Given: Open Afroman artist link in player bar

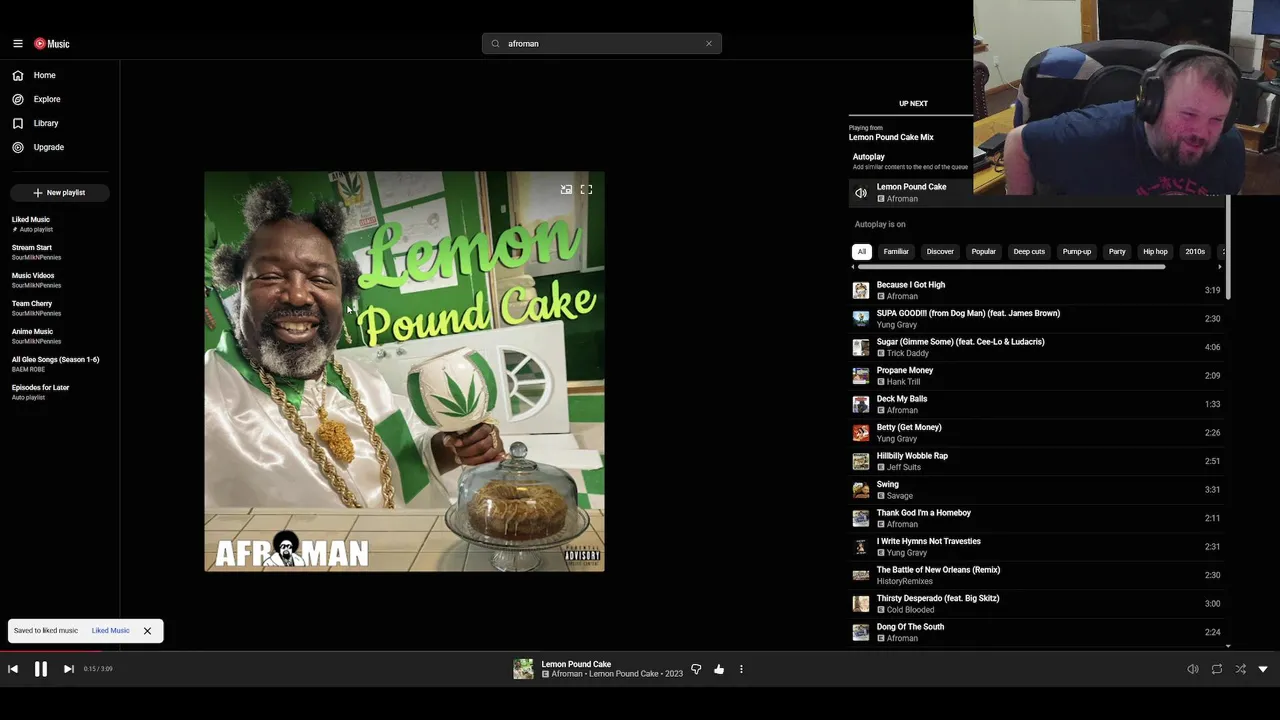Looking at the screenshot, I should click(x=566, y=674).
